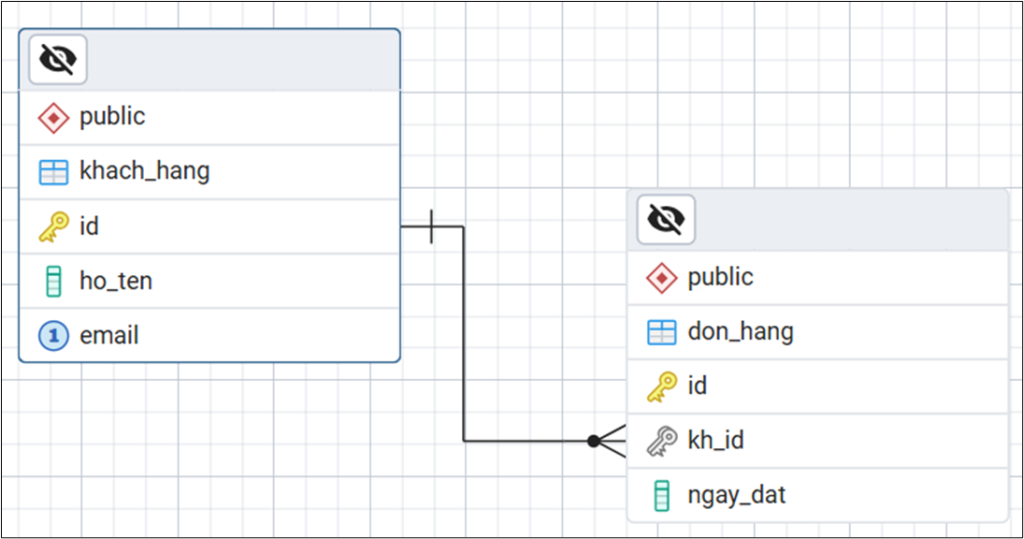Click the column icon beside ngay_dat
The height and width of the screenshot is (539, 1024).
661,495
